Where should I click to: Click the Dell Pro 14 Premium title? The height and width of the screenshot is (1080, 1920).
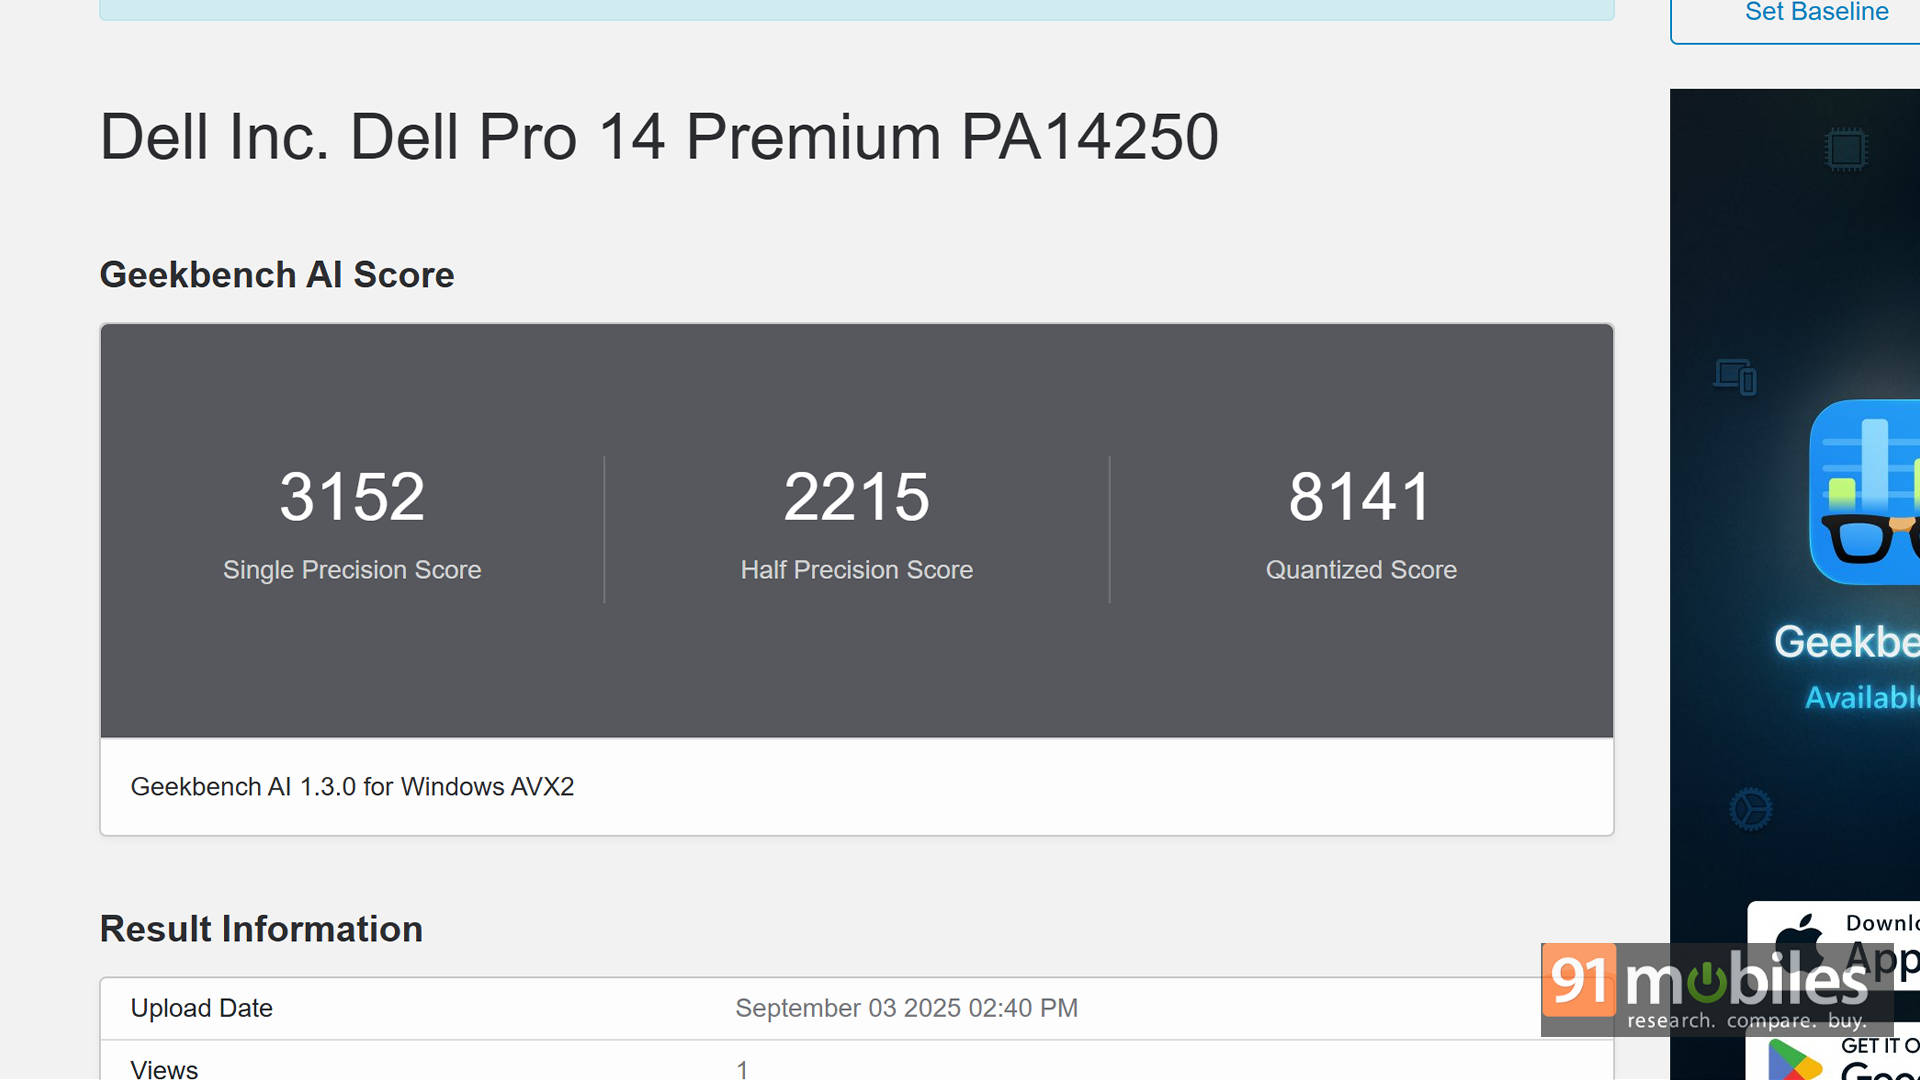(659, 137)
